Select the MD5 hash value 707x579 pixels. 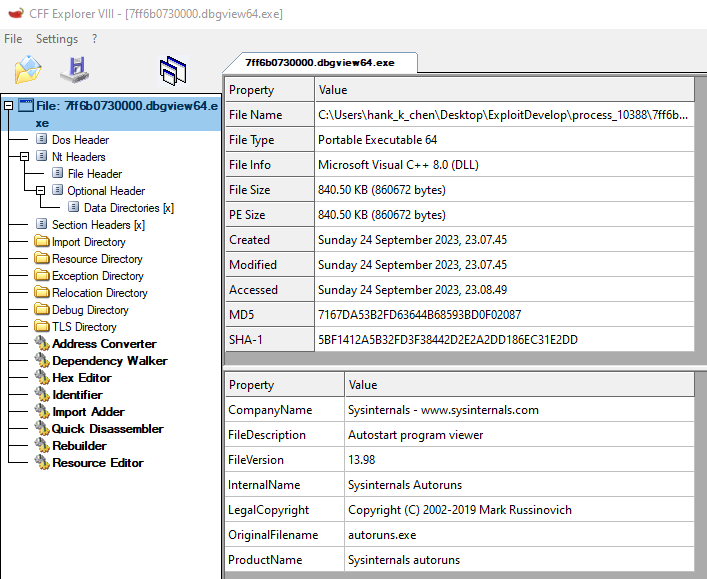tap(504, 314)
